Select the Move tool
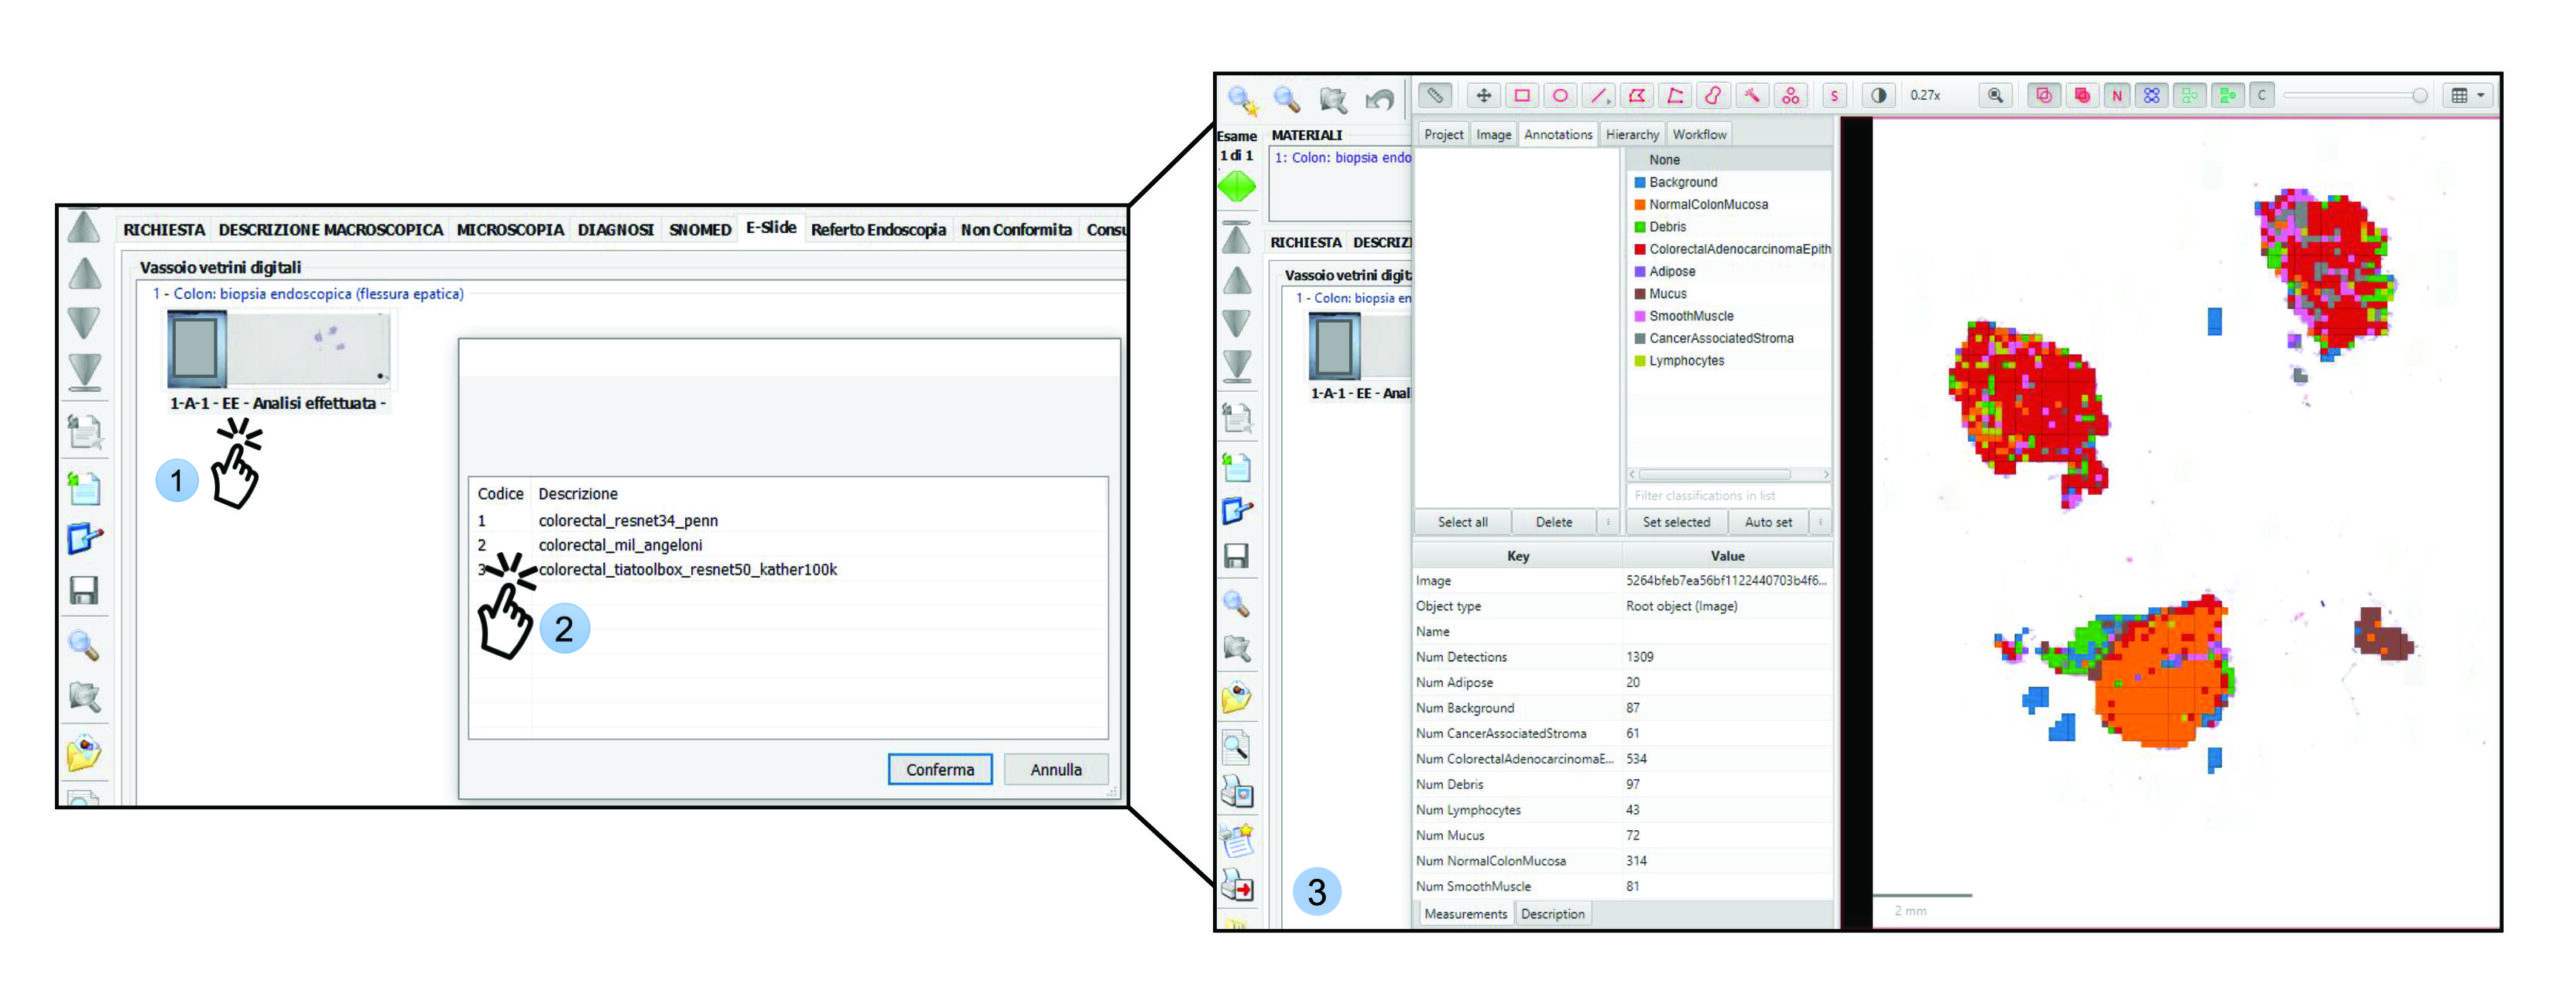This screenshot has height=1002, width=2560. coord(1483,96)
